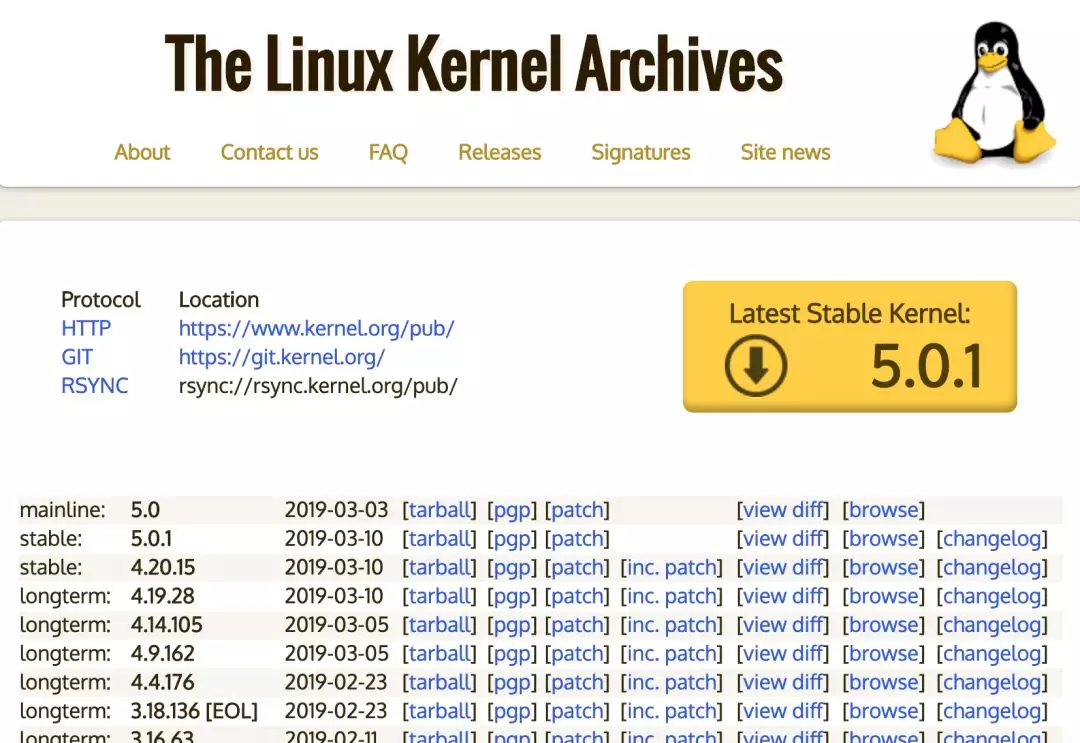The height and width of the screenshot is (743, 1080).
Task: Select version text 4.14.105
Action: point(167,625)
